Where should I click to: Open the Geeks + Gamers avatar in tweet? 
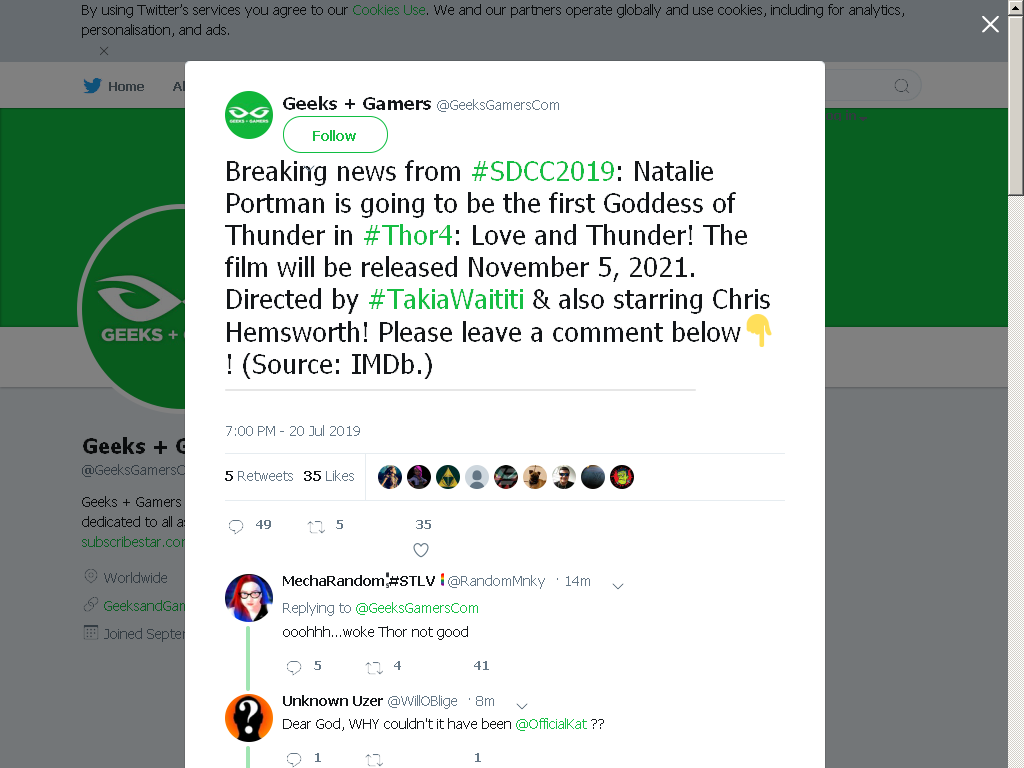(x=249, y=115)
